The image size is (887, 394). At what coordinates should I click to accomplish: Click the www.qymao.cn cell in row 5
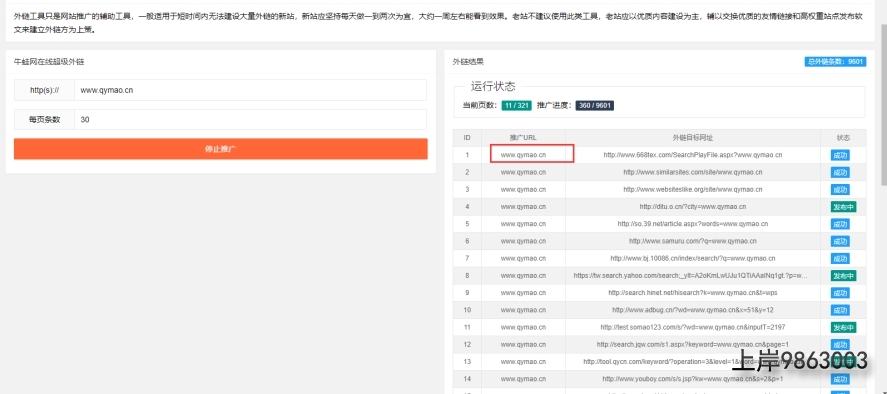pyautogui.click(x=523, y=224)
